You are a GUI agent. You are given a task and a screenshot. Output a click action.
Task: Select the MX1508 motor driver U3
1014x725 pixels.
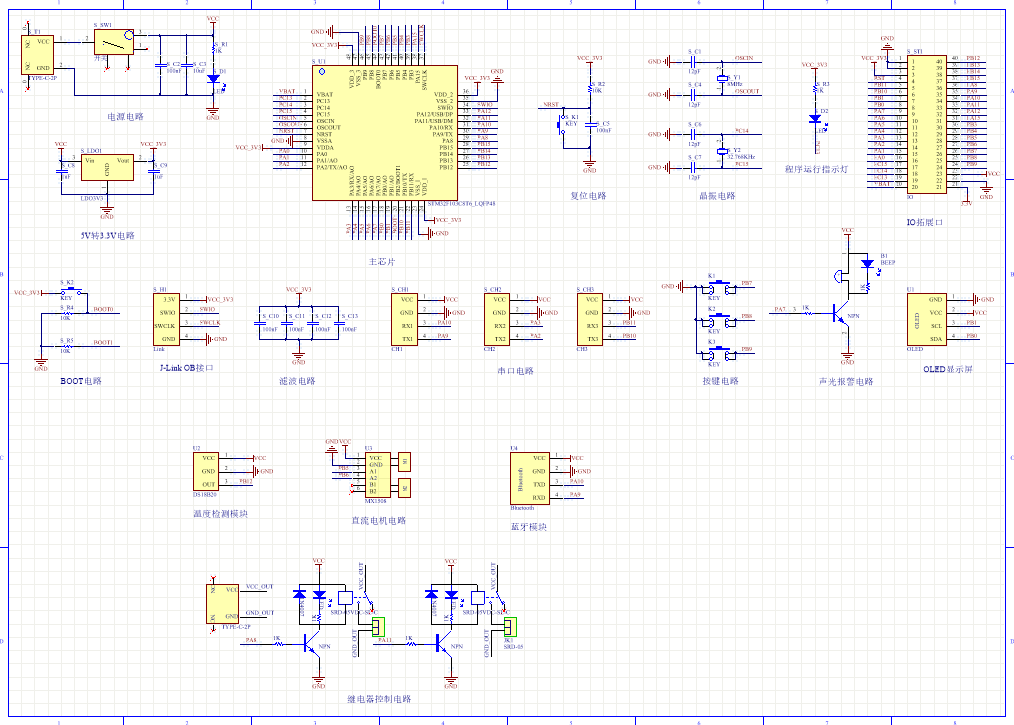pyautogui.click(x=378, y=475)
